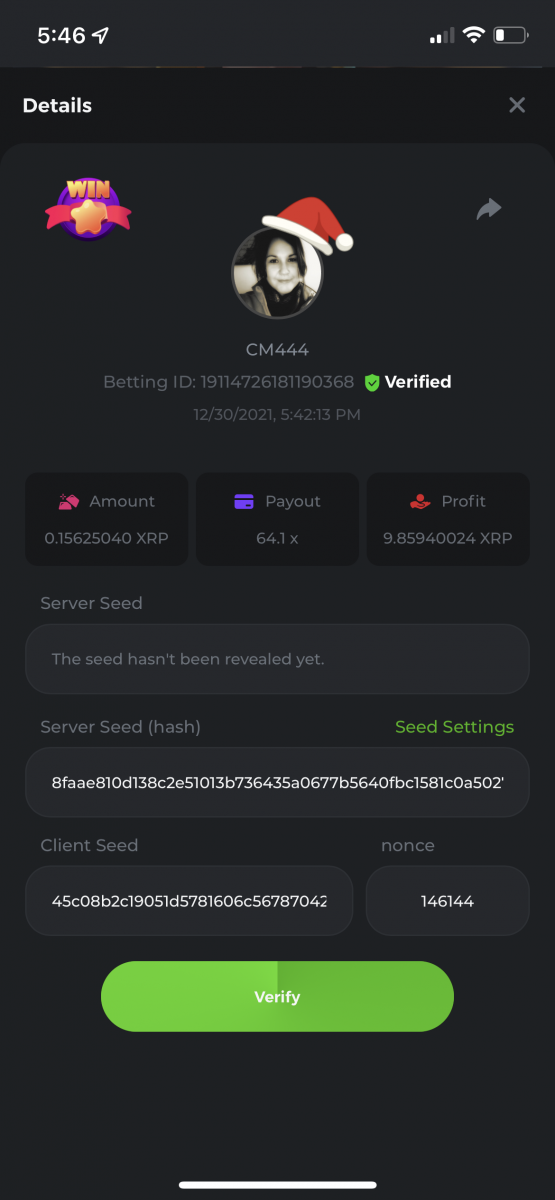Open CM444's profile avatar

pos(277,272)
